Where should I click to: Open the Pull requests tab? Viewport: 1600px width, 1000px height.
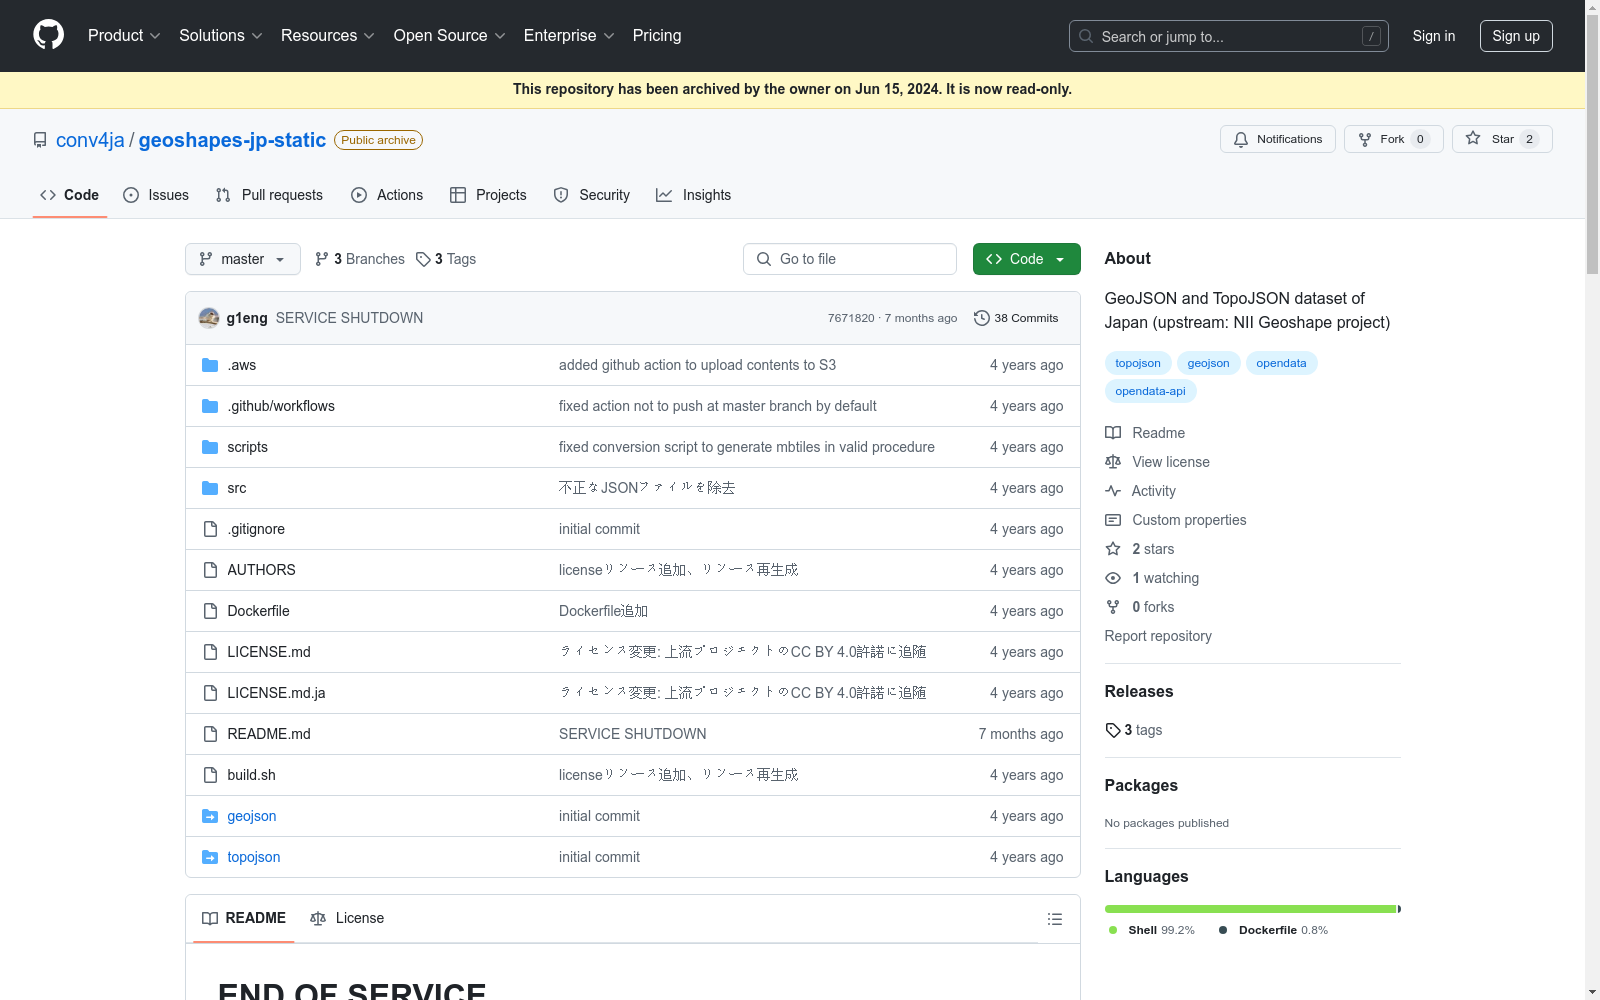point(269,195)
